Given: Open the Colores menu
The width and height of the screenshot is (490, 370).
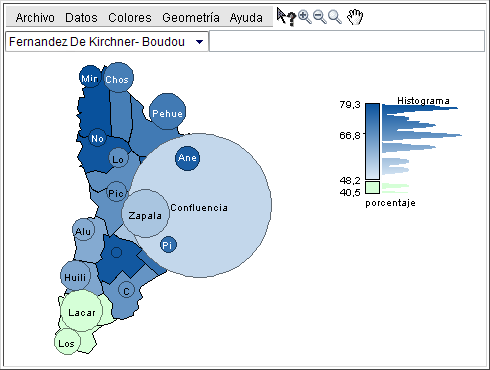Looking at the screenshot, I should pos(130,18).
